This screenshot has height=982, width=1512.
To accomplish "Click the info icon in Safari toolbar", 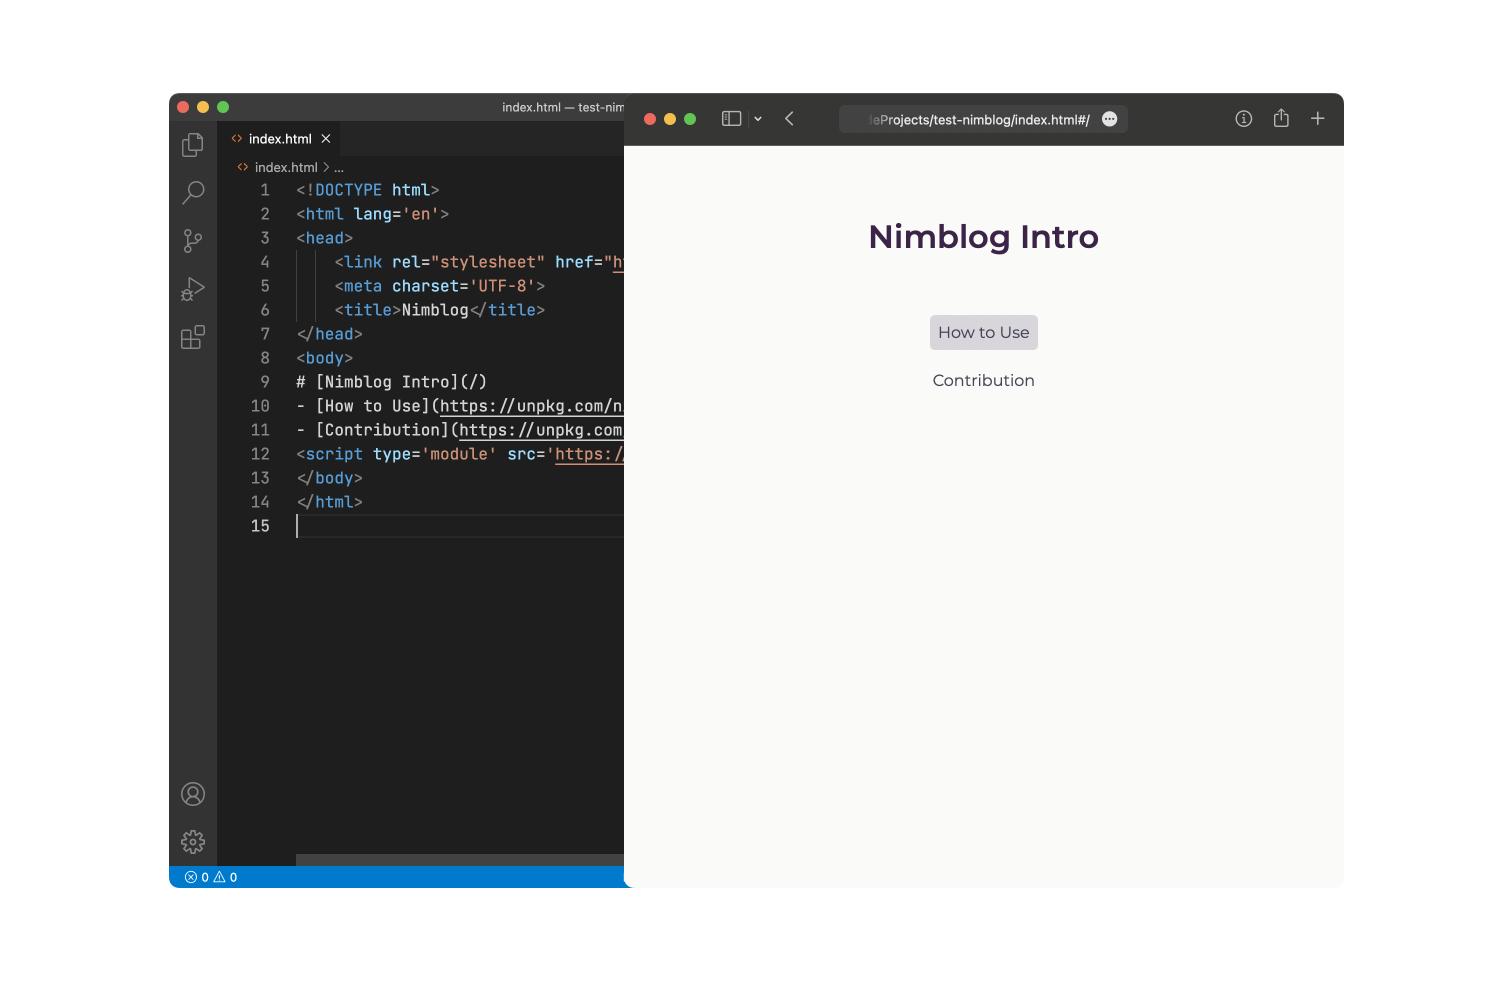I will [1244, 119].
